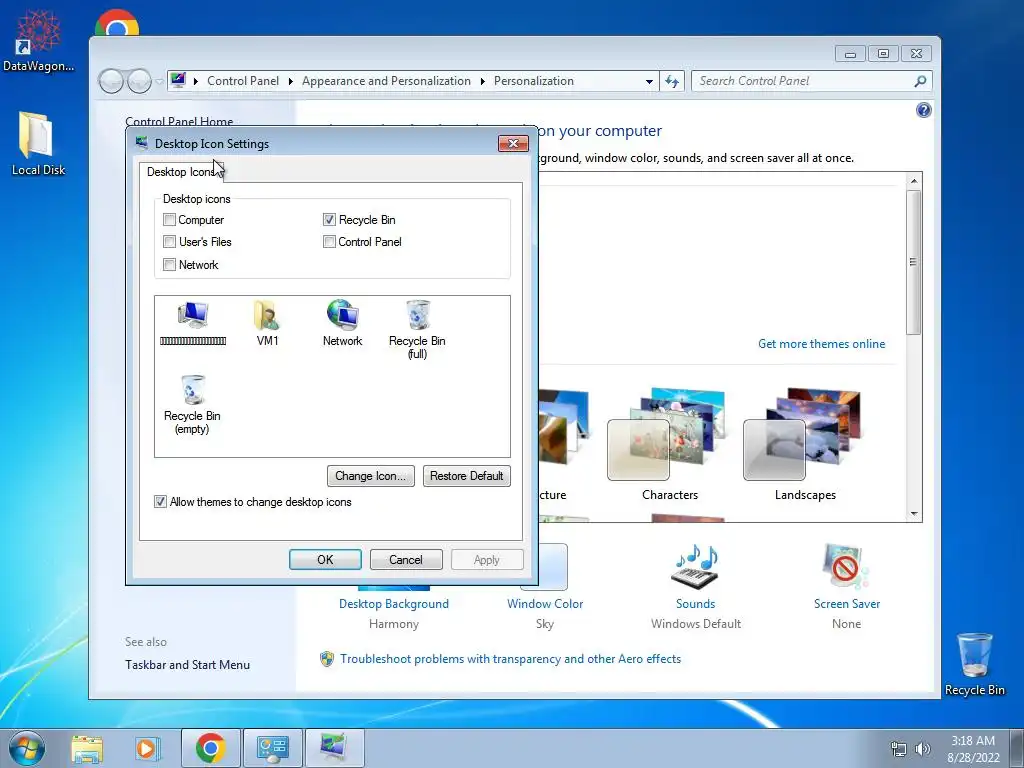Open Taskbar and Start Menu link
1024x768 pixels.
pyautogui.click(x=187, y=665)
